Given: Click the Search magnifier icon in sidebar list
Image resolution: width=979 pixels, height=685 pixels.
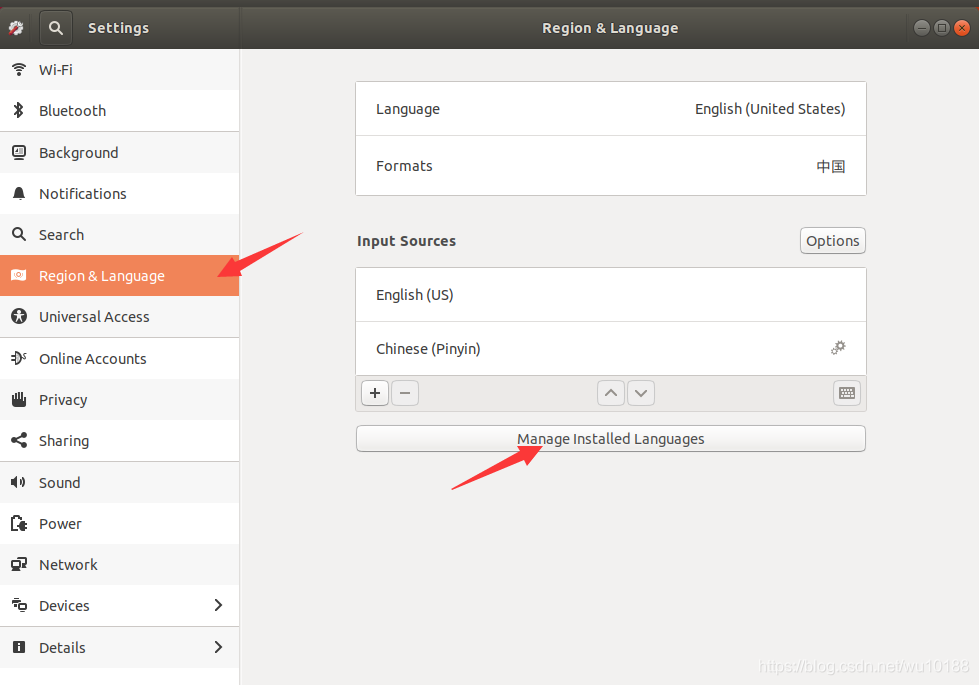Looking at the screenshot, I should (x=19, y=234).
